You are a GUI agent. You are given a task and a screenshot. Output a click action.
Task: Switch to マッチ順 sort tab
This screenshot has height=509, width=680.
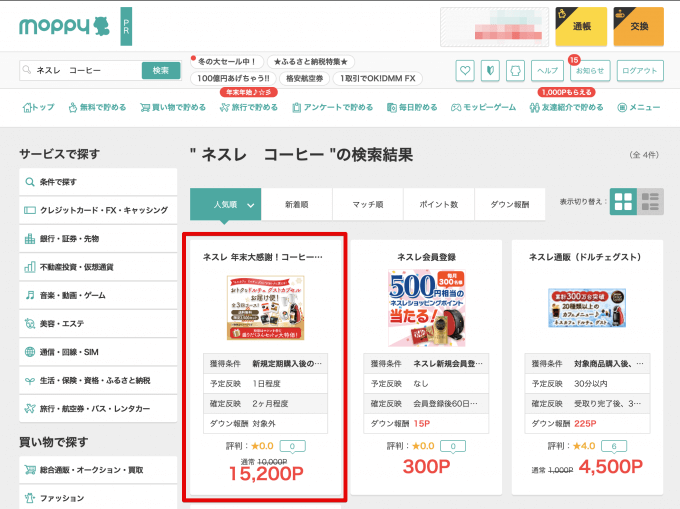coord(368,204)
